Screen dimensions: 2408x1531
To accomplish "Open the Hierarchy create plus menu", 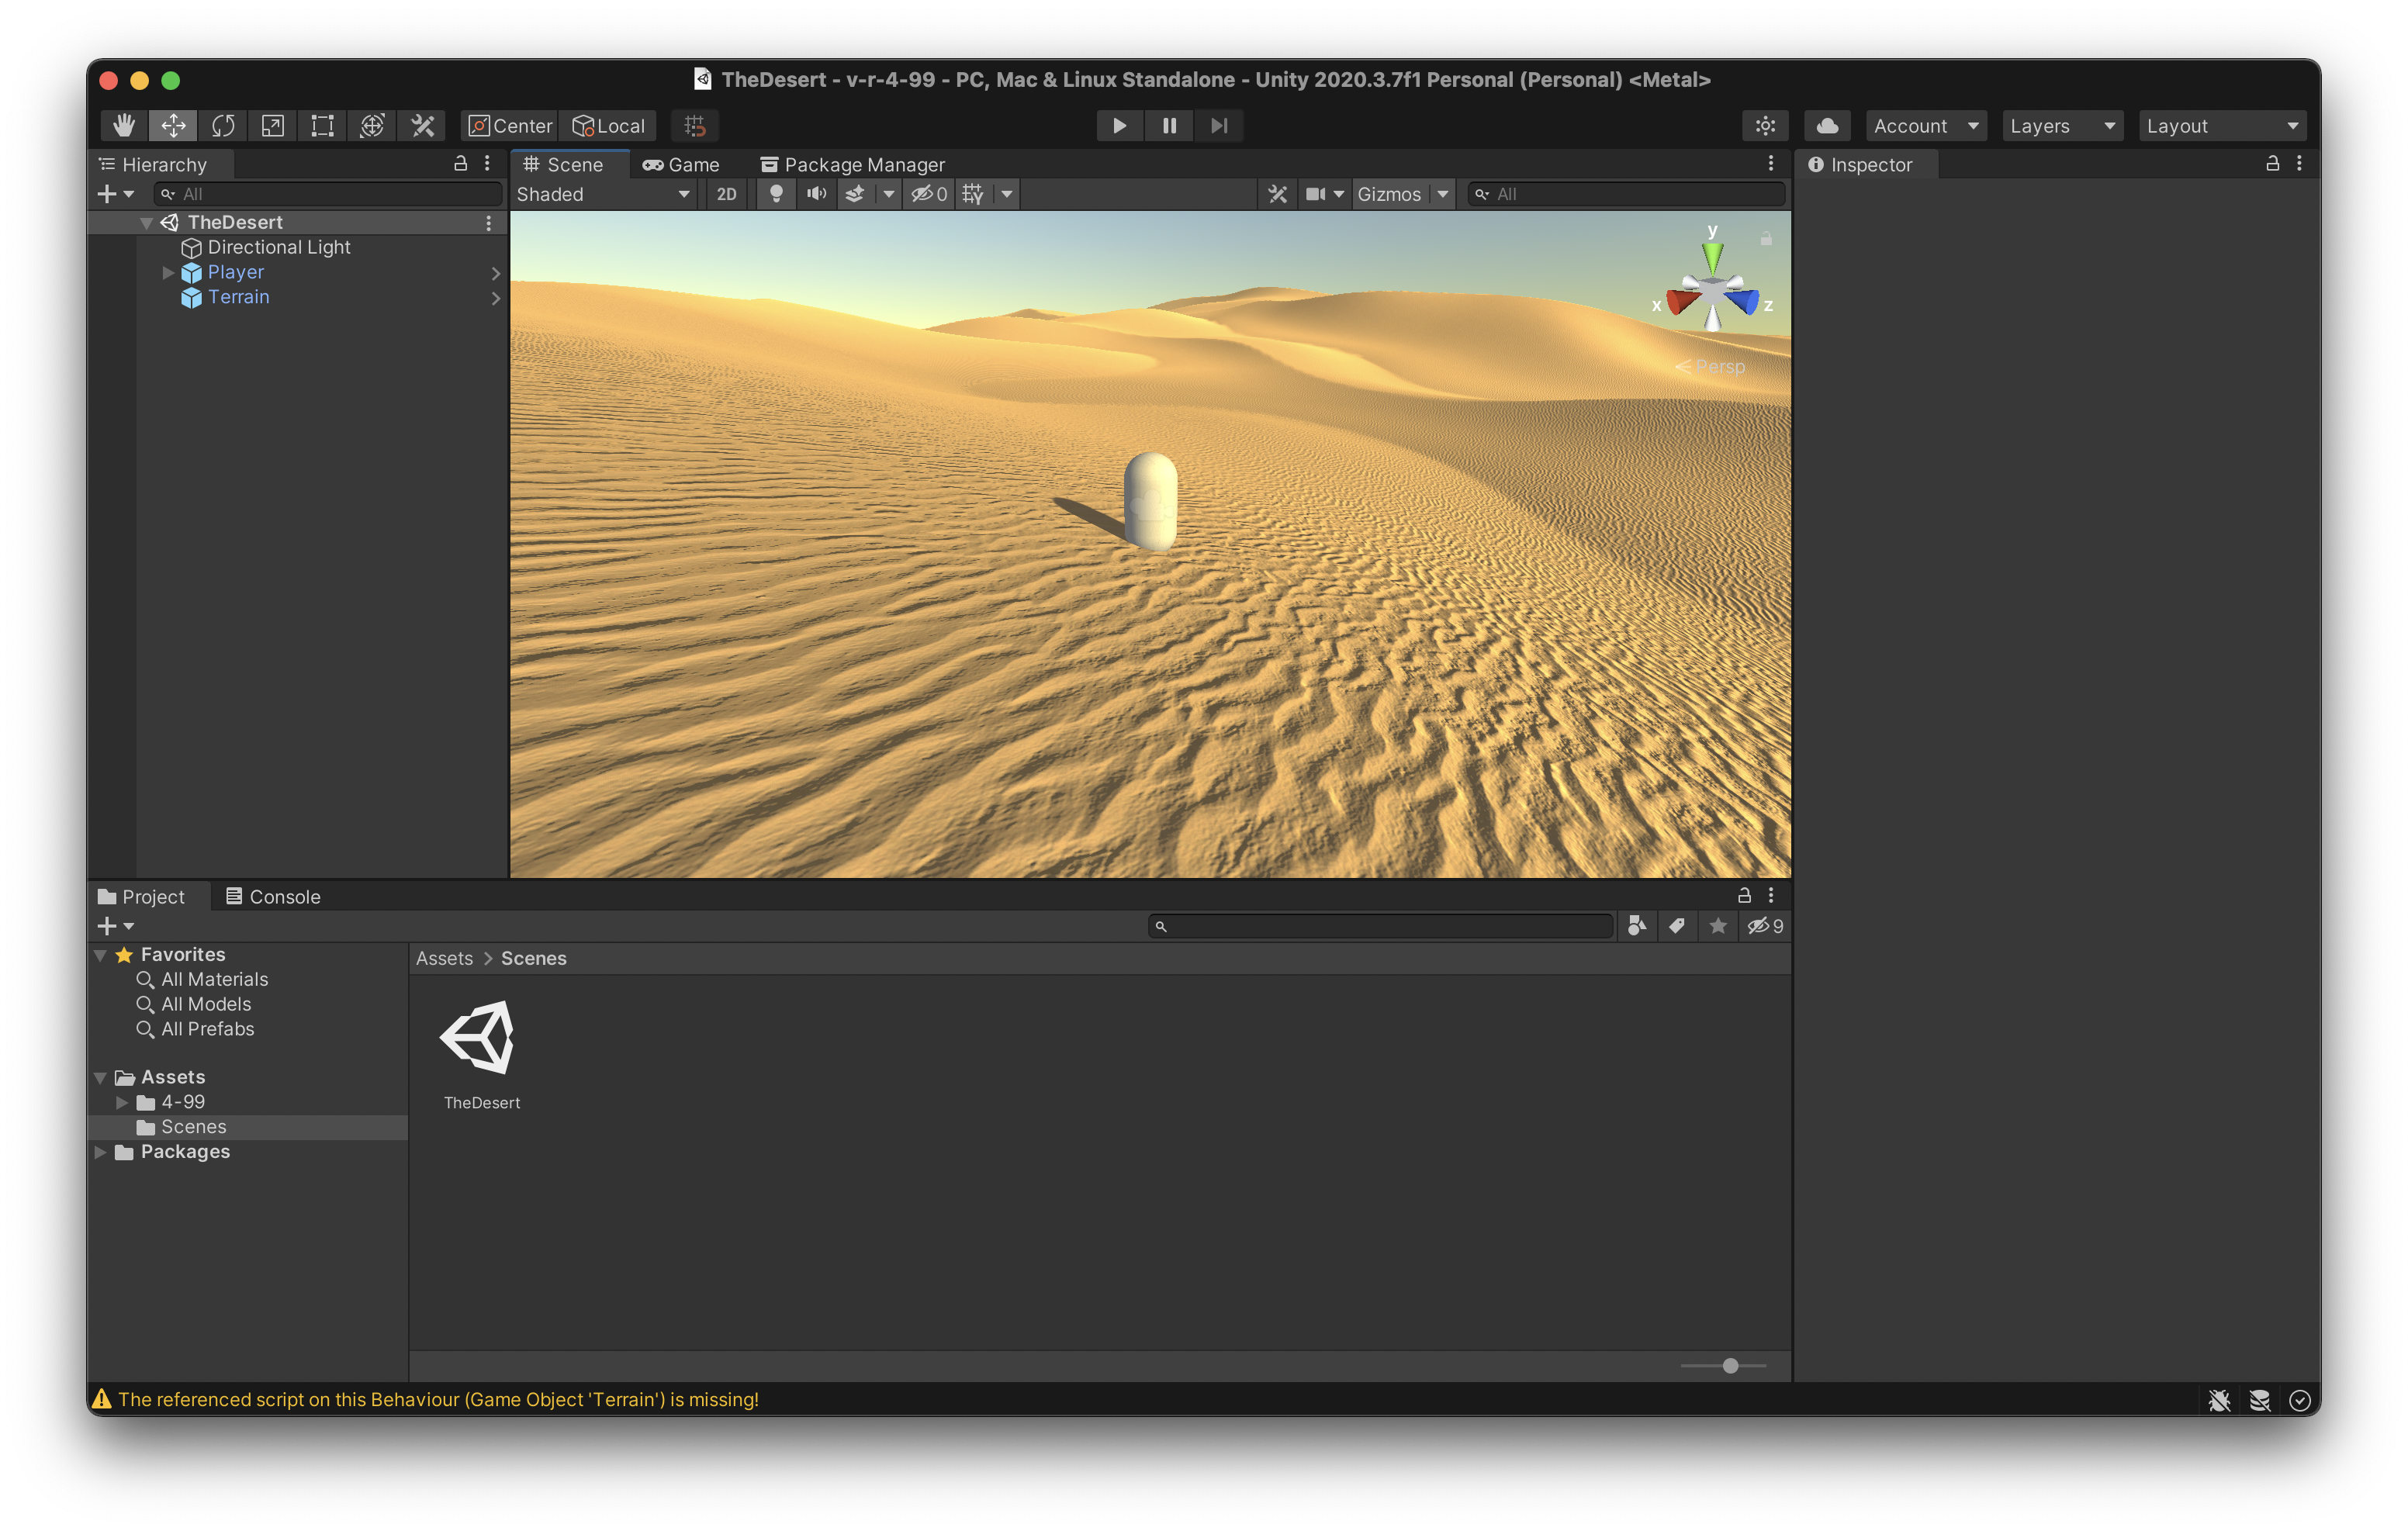I will pyautogui.click(x=115, y=194).
